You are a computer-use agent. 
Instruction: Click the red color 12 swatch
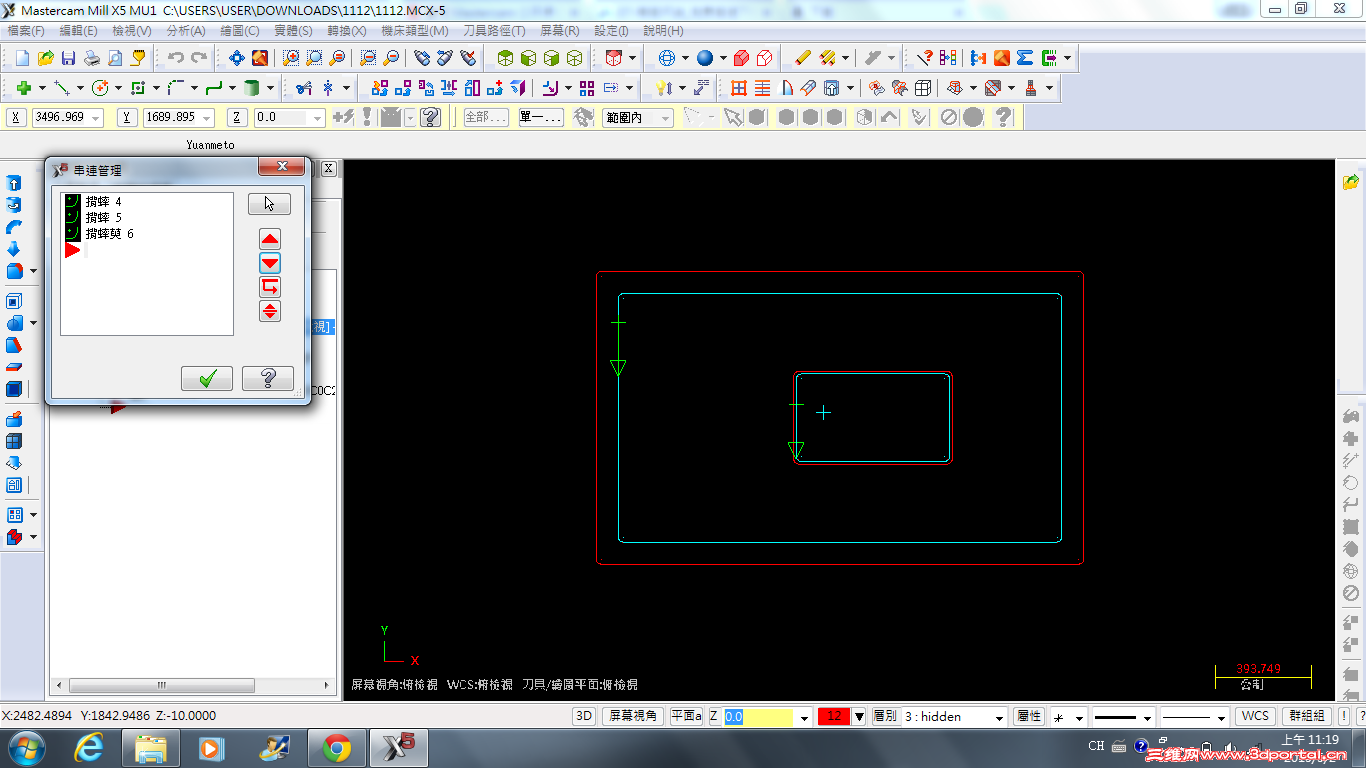point(833,716)
